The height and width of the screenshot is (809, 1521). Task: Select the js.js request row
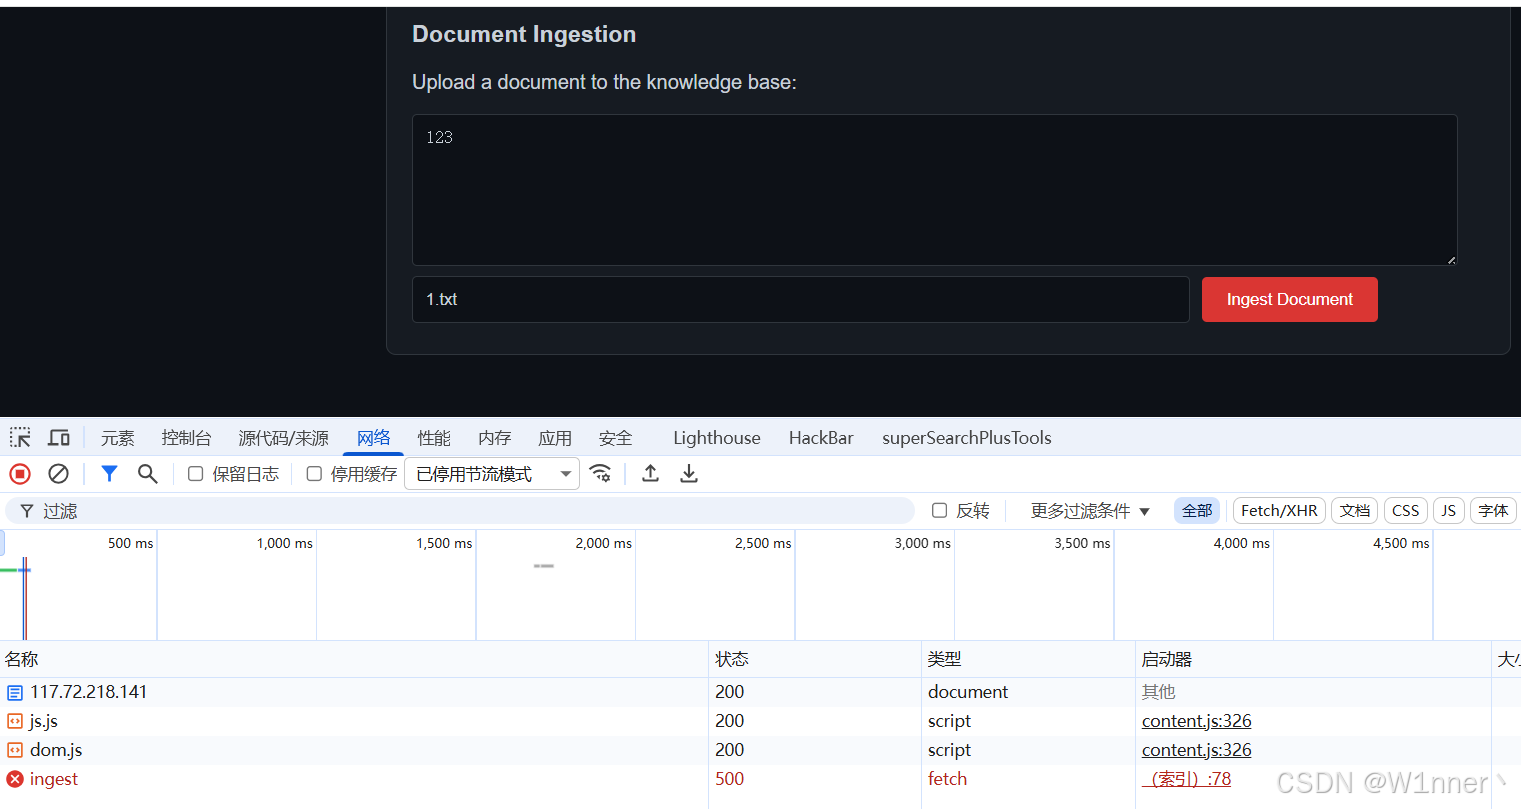[760, 721]
